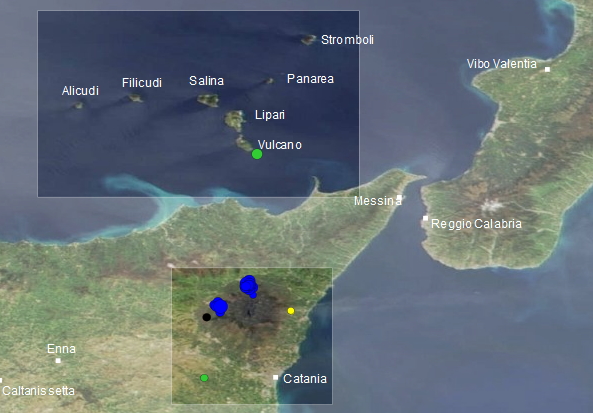
Task: Click the Alicudi island label
Action: (80, 91)
